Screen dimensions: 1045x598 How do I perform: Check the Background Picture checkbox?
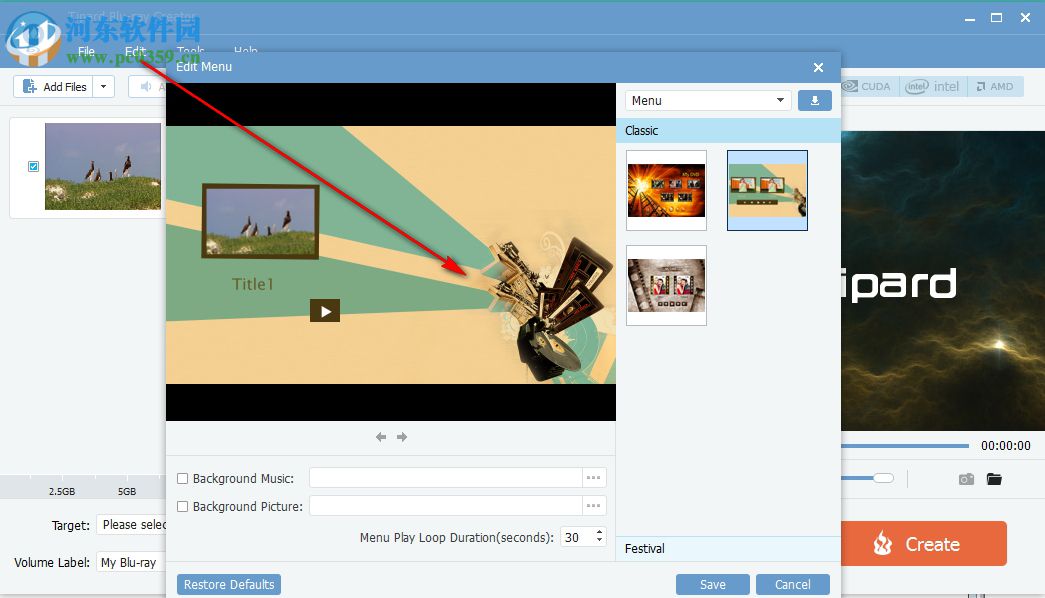(182, 506)
